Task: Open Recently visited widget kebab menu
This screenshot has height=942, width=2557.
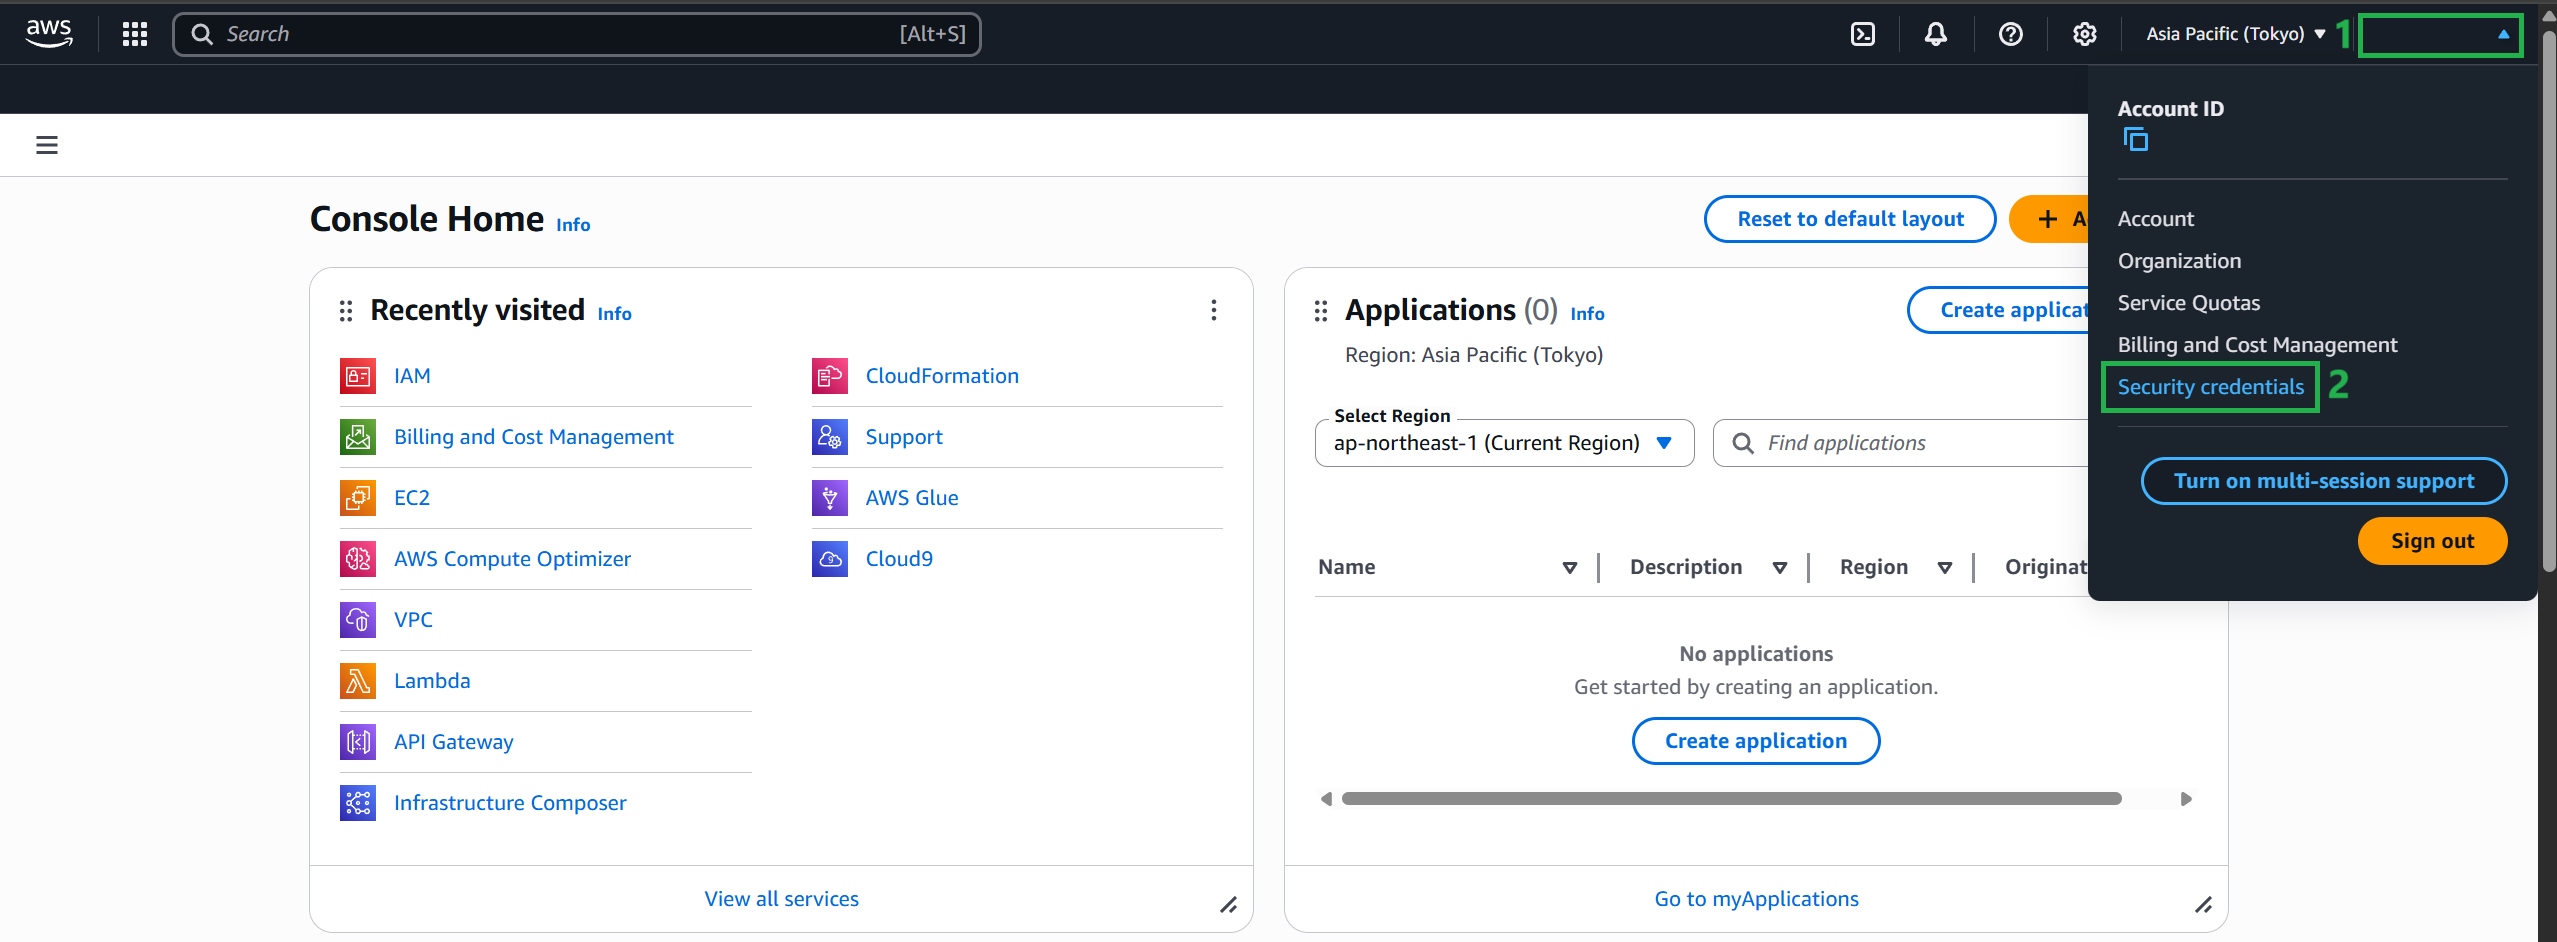Action: [x=1213, y=310]
